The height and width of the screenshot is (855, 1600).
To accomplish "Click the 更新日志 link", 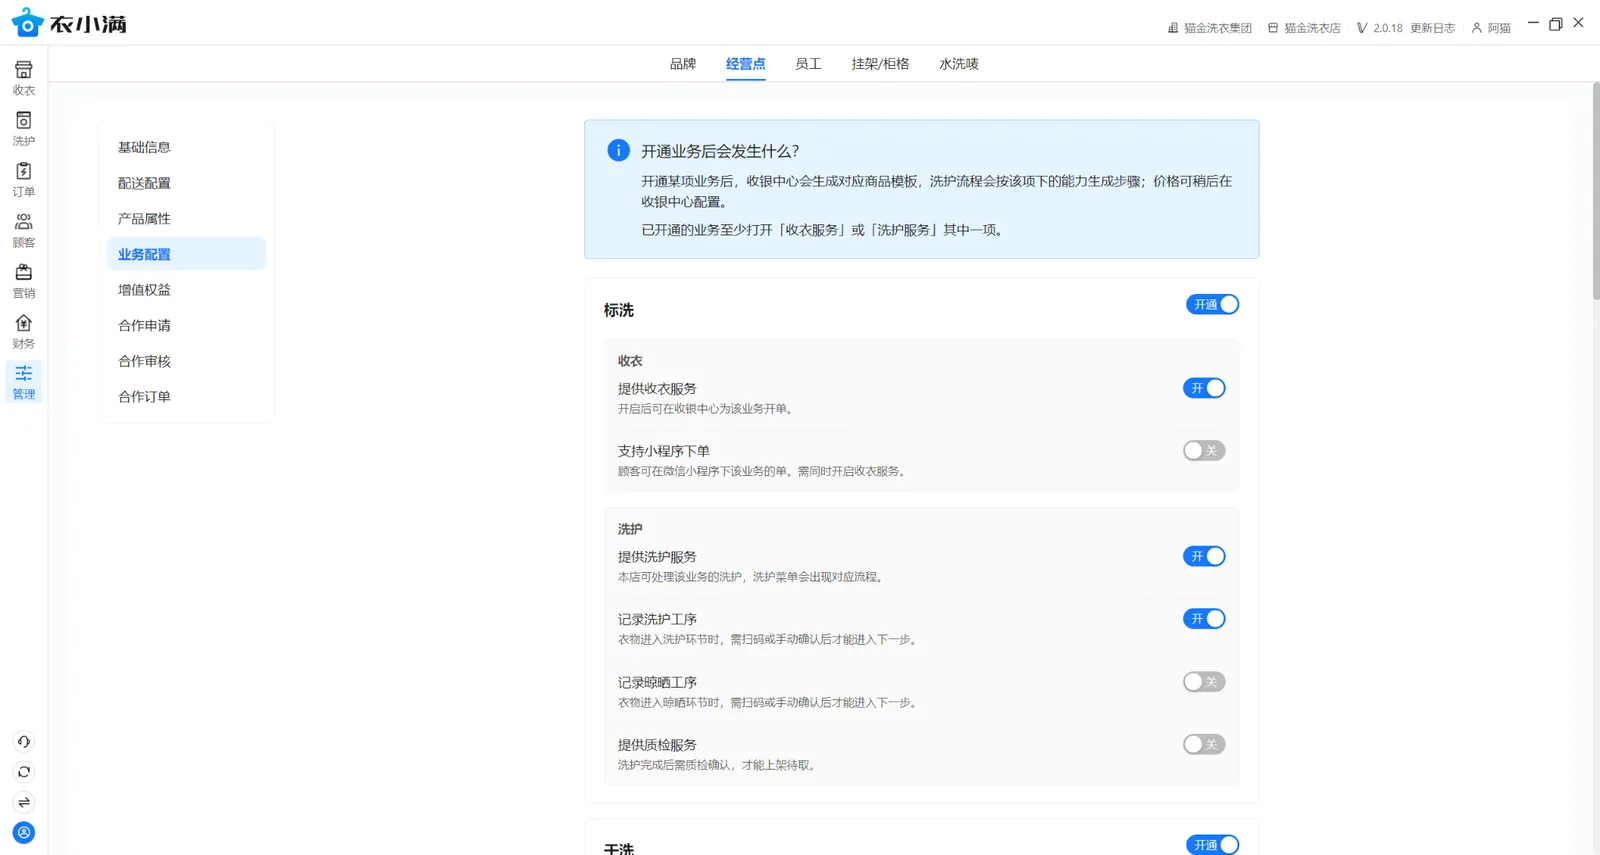I will click(x=1433, y=28).
